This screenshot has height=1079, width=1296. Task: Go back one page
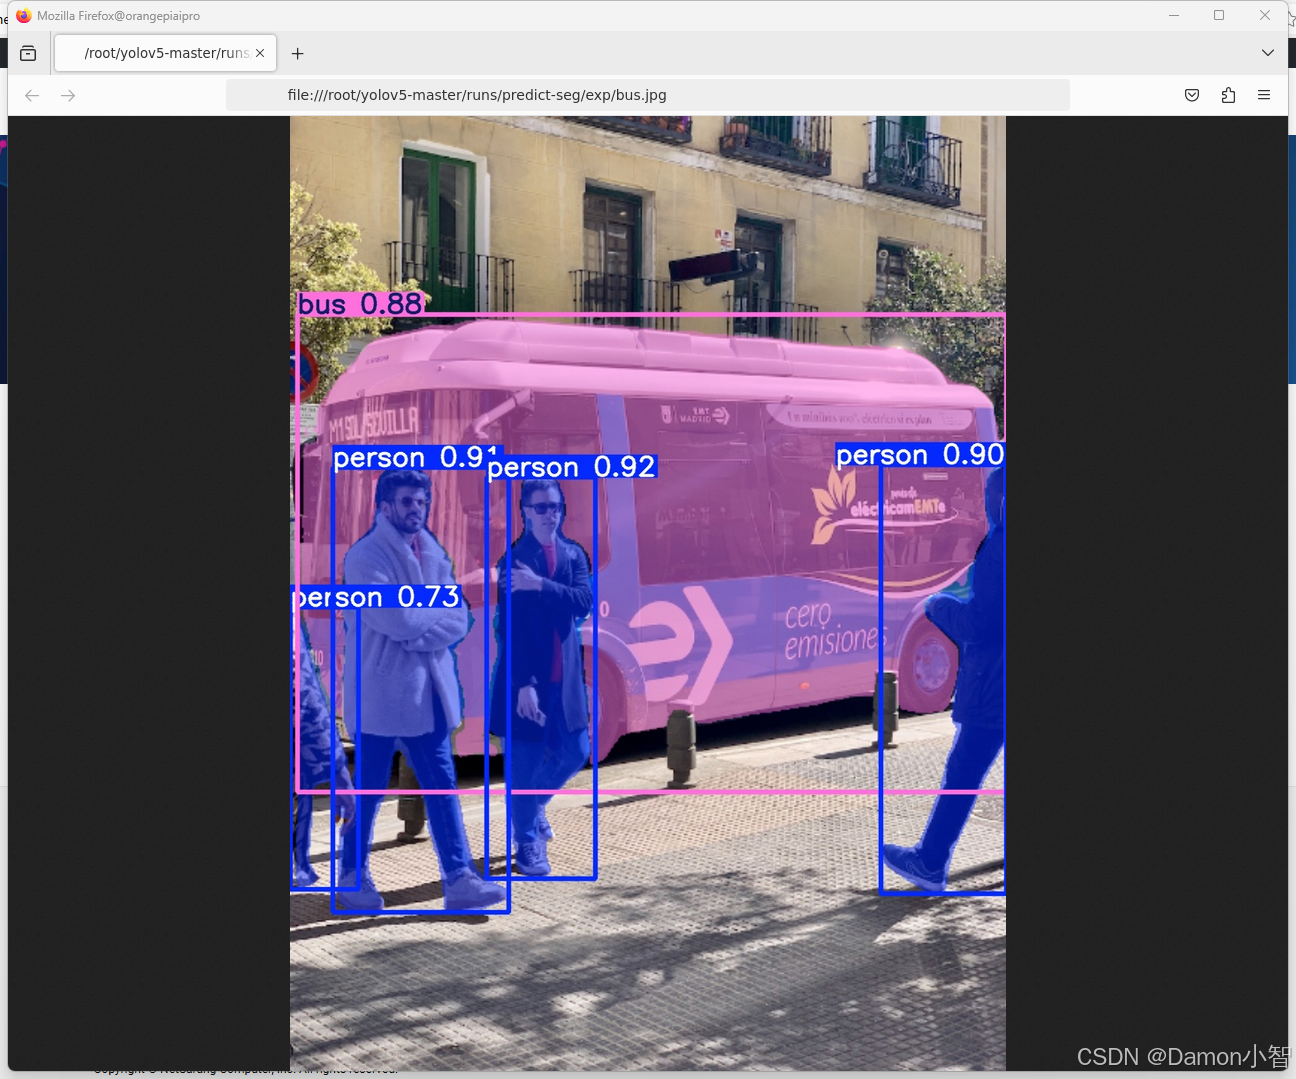32,95
